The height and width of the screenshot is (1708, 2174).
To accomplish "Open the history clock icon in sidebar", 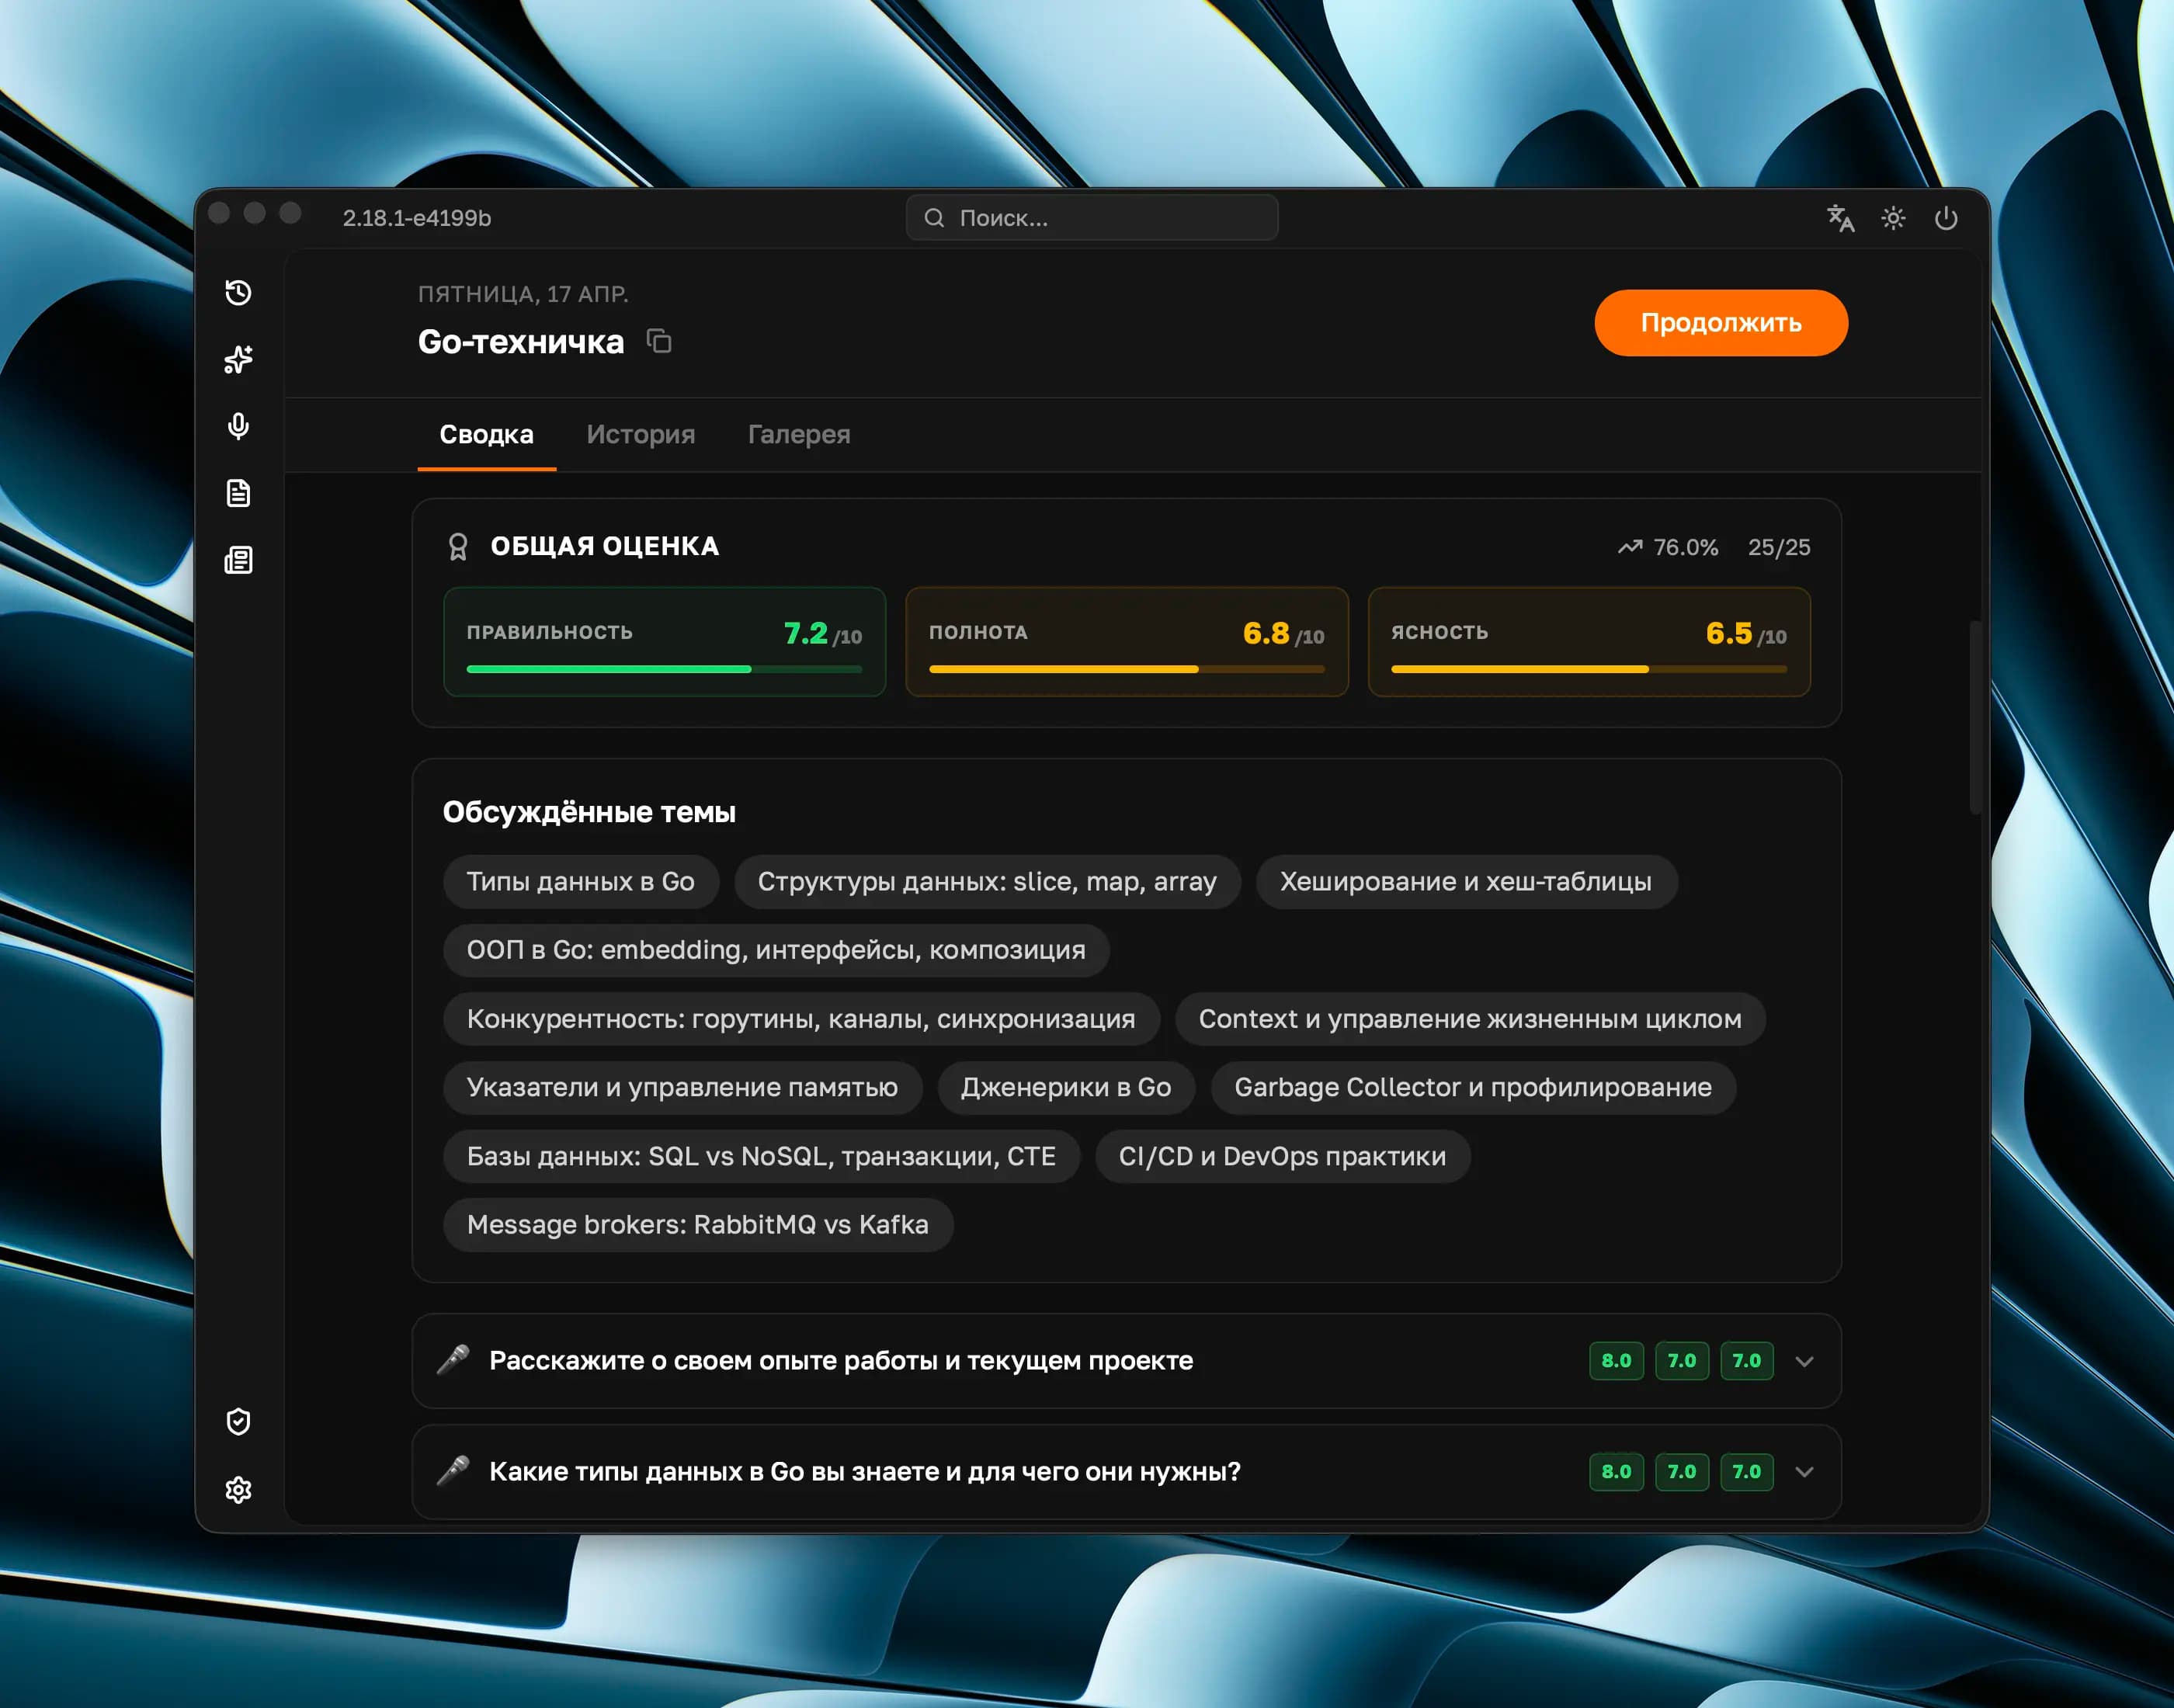I will pos(238,292).
